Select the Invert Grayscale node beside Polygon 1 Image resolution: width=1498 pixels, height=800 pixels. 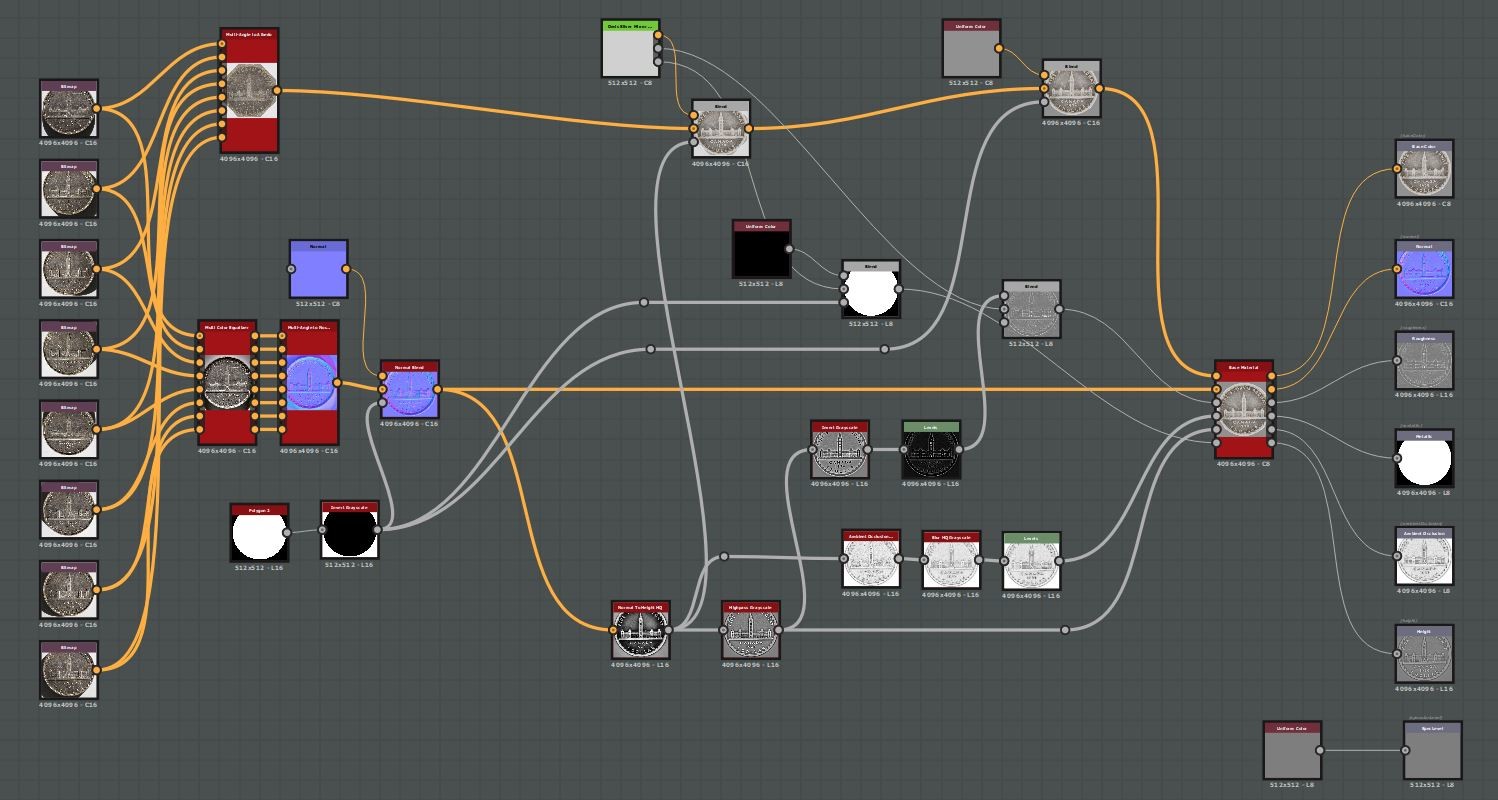pos(348,532)
